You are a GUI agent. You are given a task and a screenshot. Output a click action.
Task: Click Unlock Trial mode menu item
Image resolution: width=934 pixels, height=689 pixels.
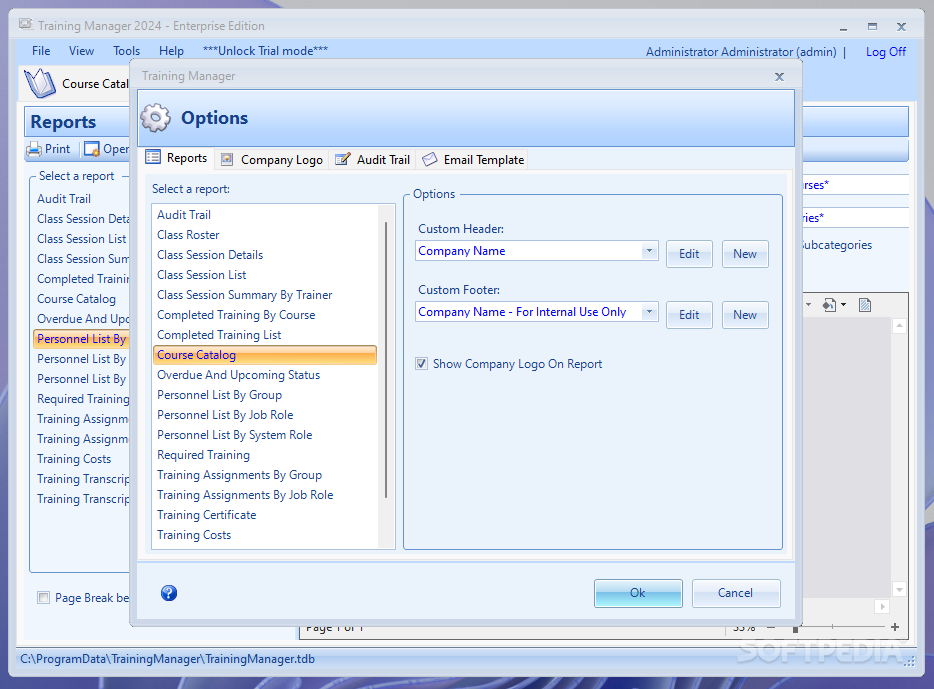[x=265, y=51]
